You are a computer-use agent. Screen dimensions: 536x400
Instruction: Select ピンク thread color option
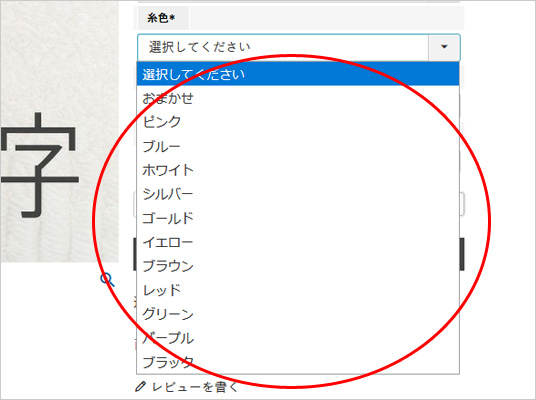point(298,122)
